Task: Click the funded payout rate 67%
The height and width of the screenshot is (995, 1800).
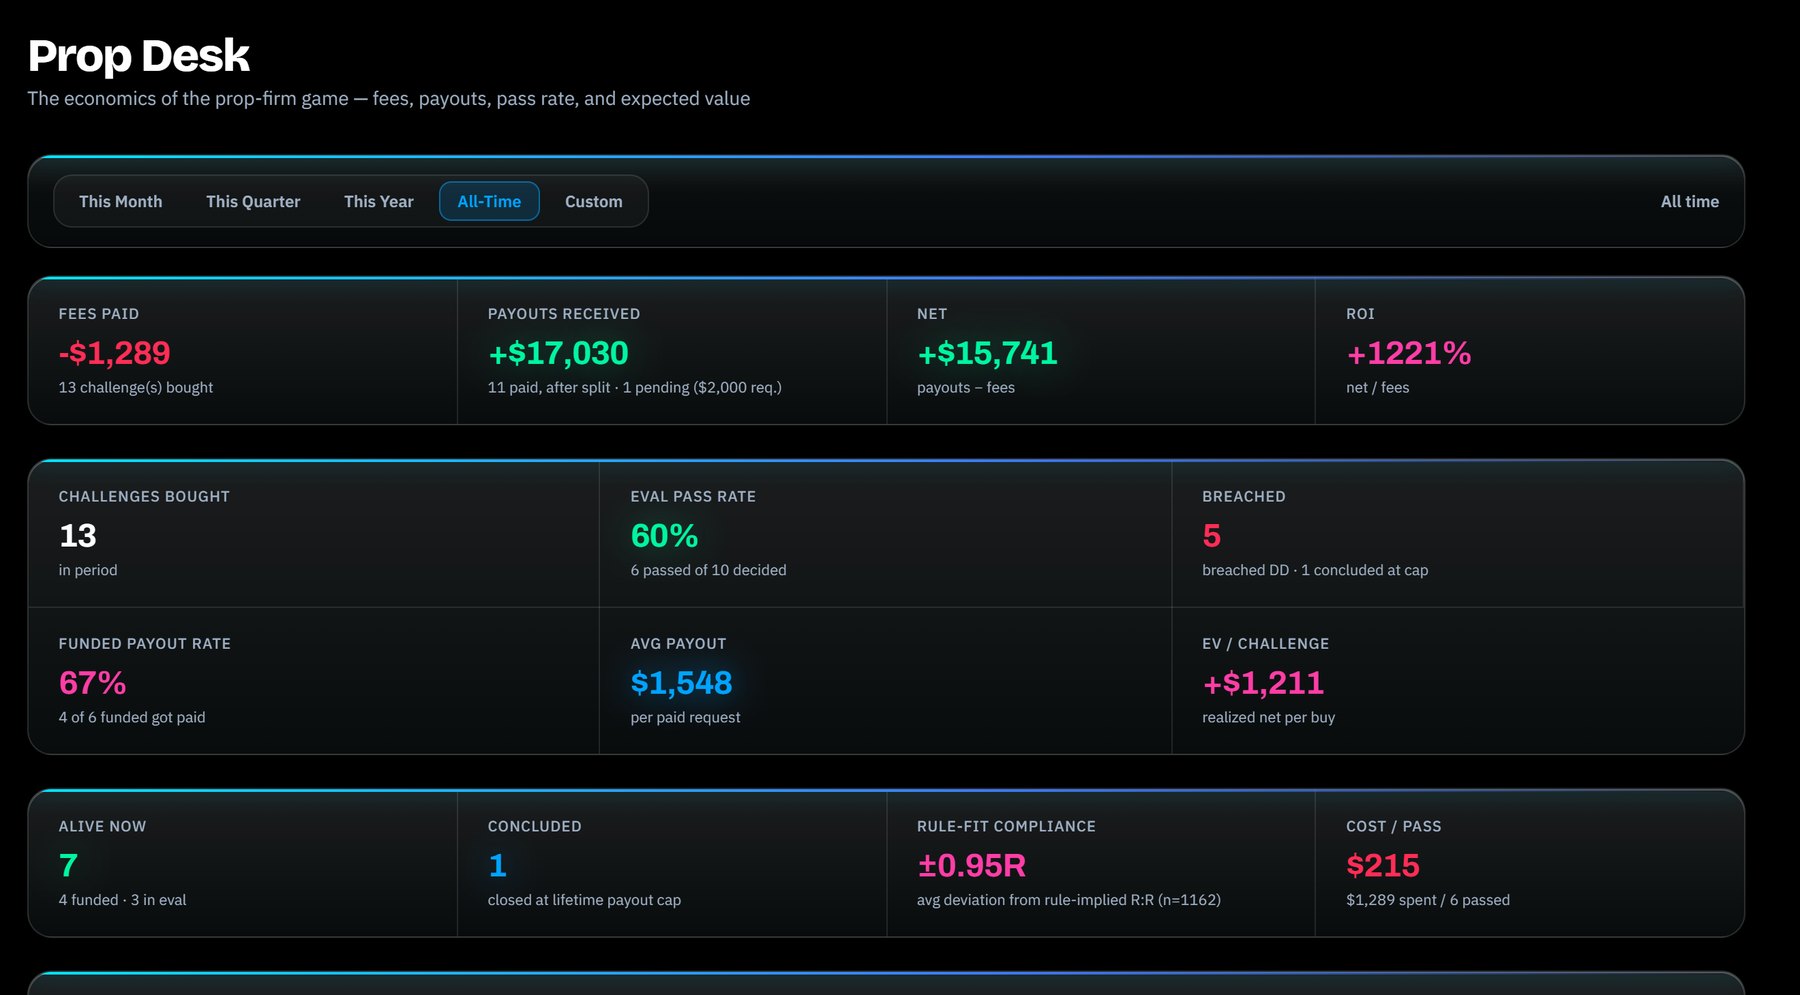Action: (x=92, y=683)
